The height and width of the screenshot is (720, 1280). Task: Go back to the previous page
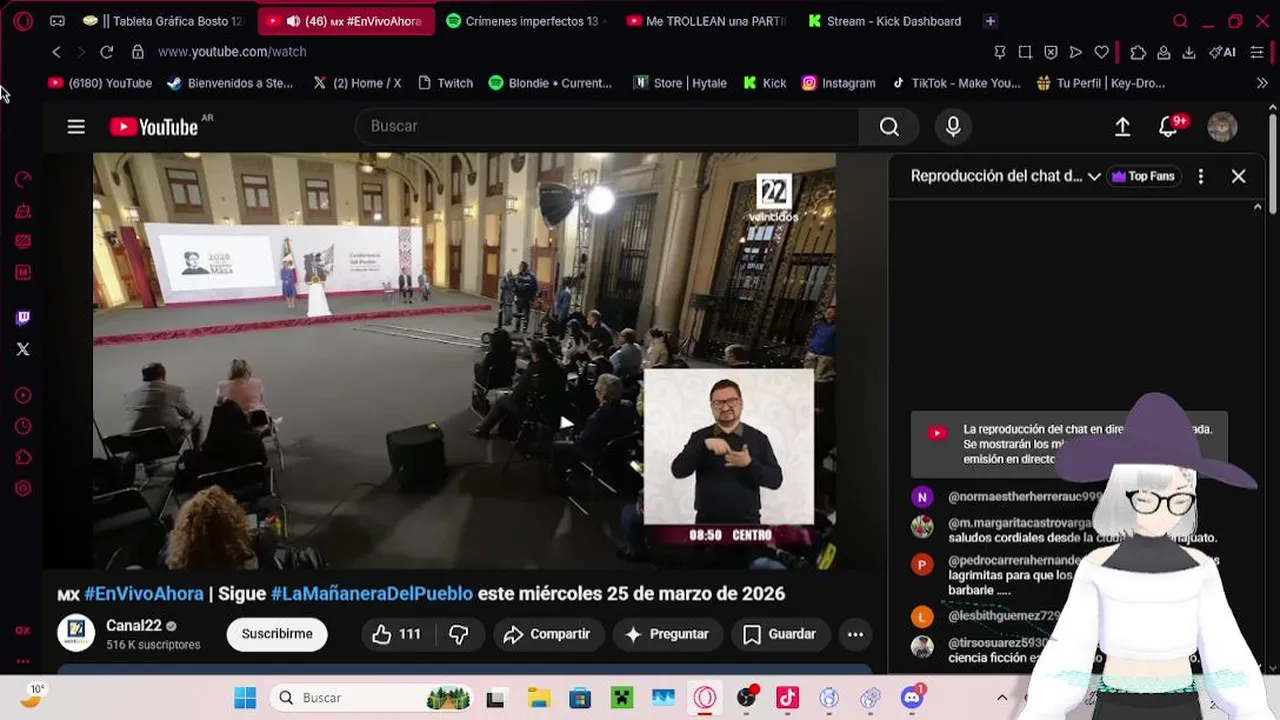[x=56, y=52]
